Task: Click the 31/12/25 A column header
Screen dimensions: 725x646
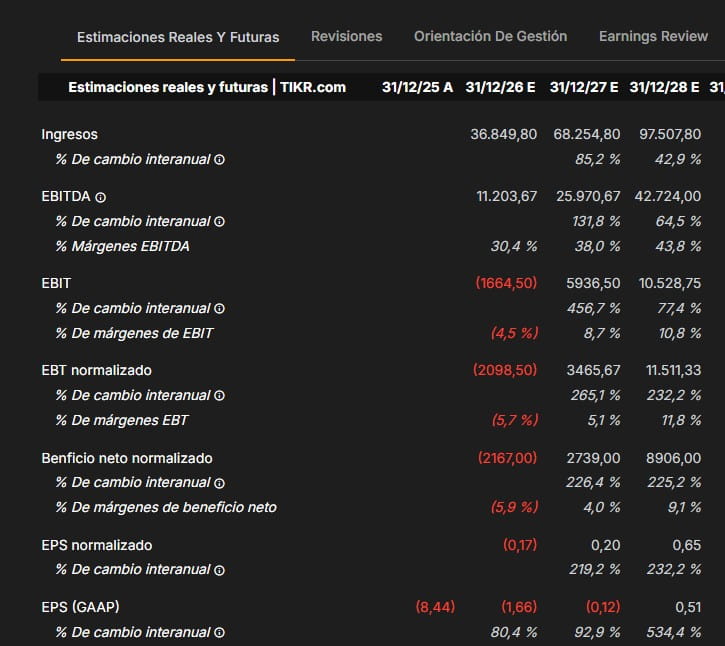Action: pyautogui.click(x=418, y=87)
